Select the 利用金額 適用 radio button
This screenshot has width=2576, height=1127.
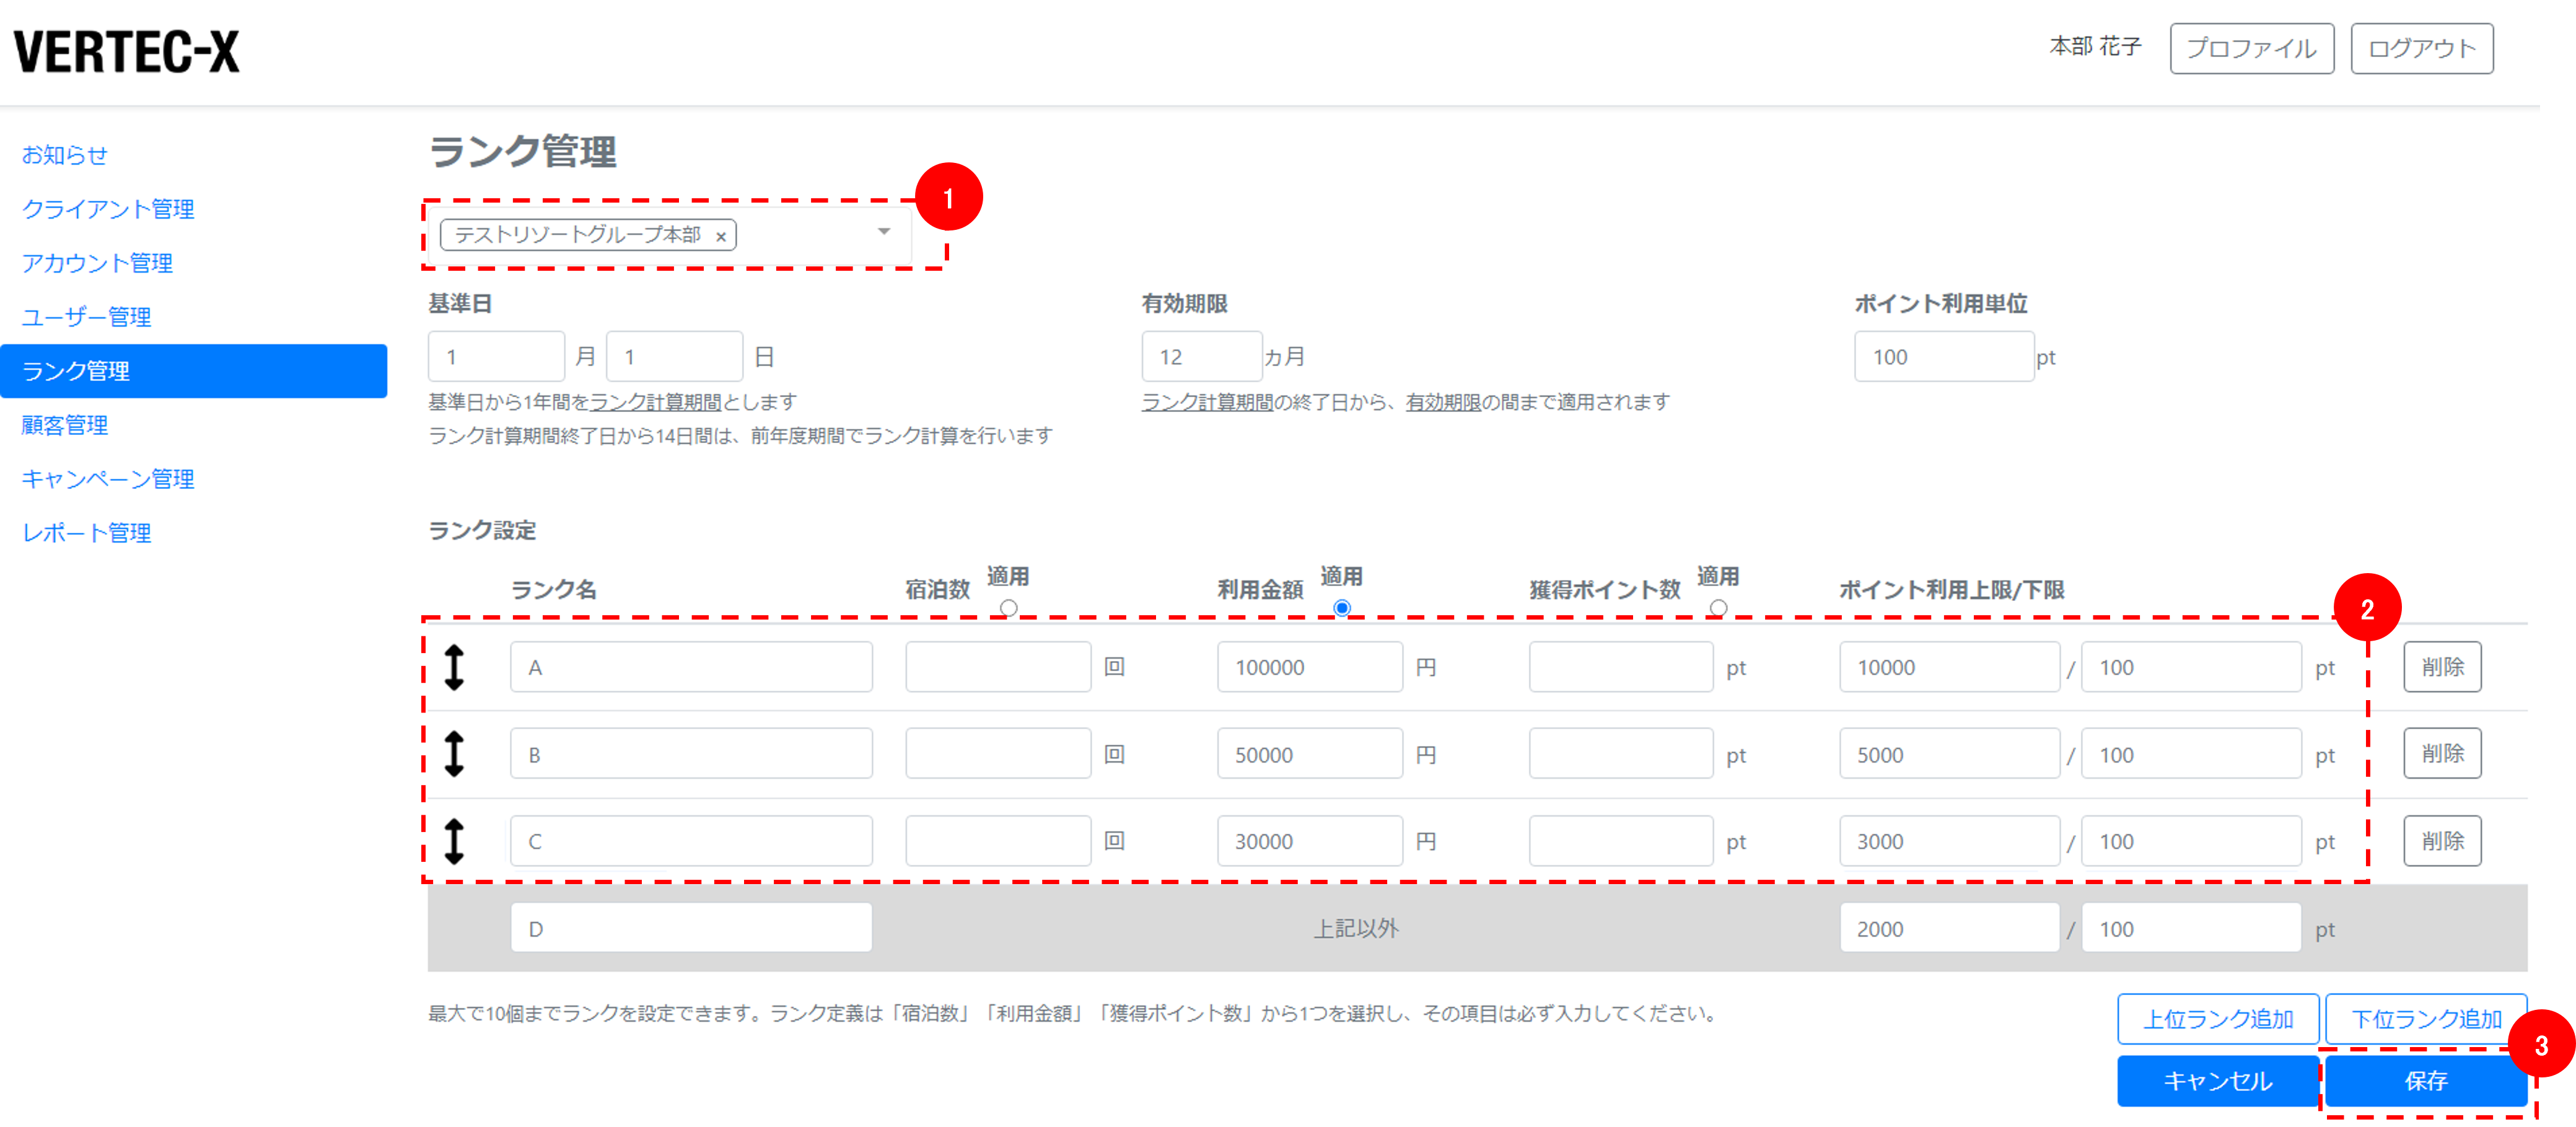tap(1342, 607)
